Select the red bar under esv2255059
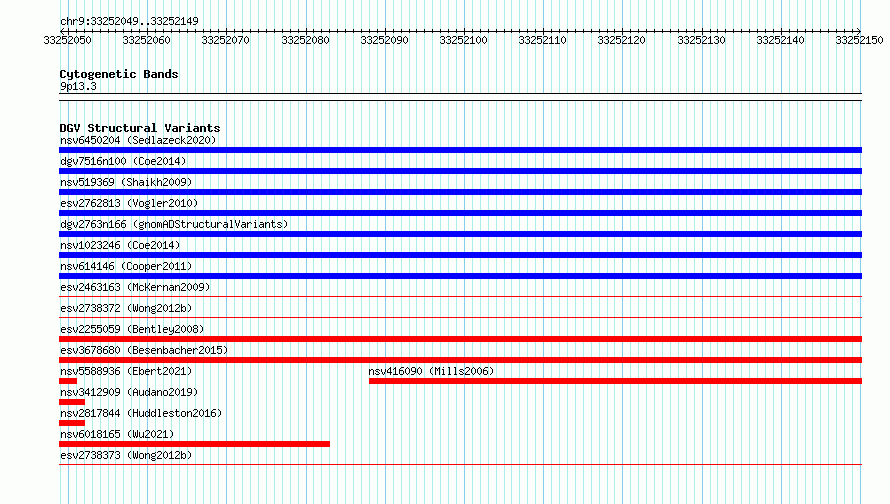 pos(460,339)
